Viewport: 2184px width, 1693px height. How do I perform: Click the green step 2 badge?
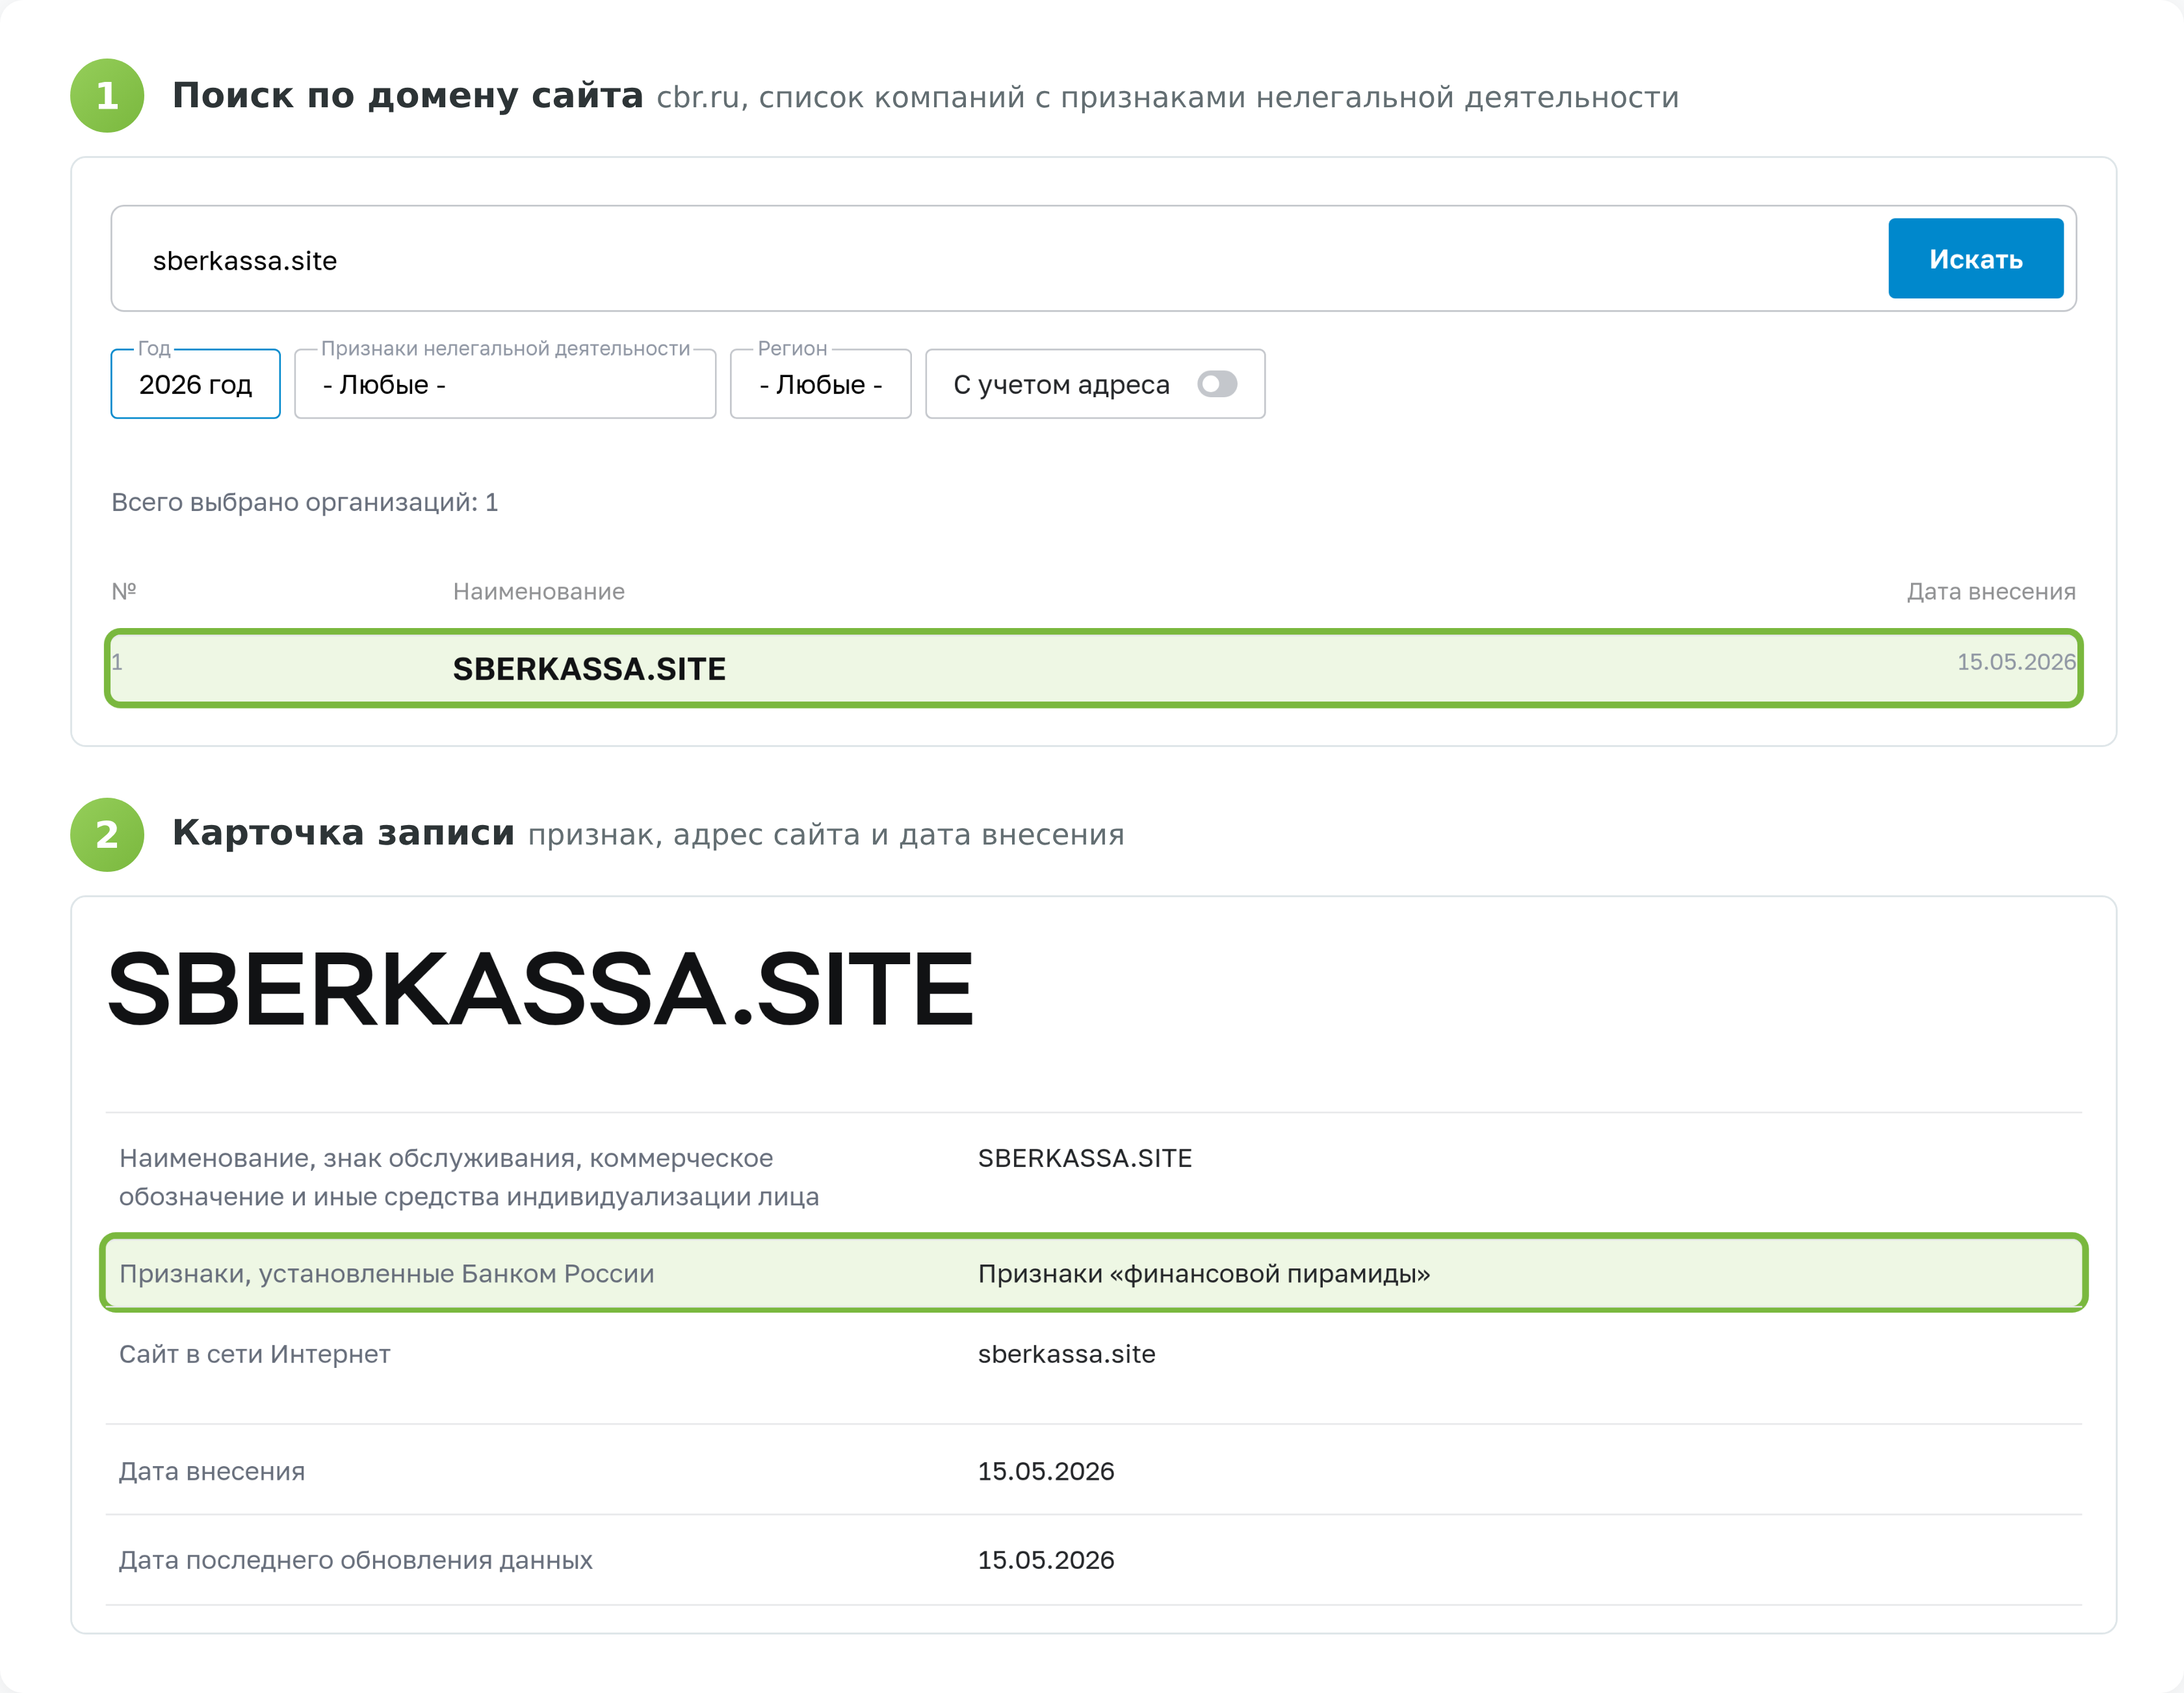(x=107, y=834)
